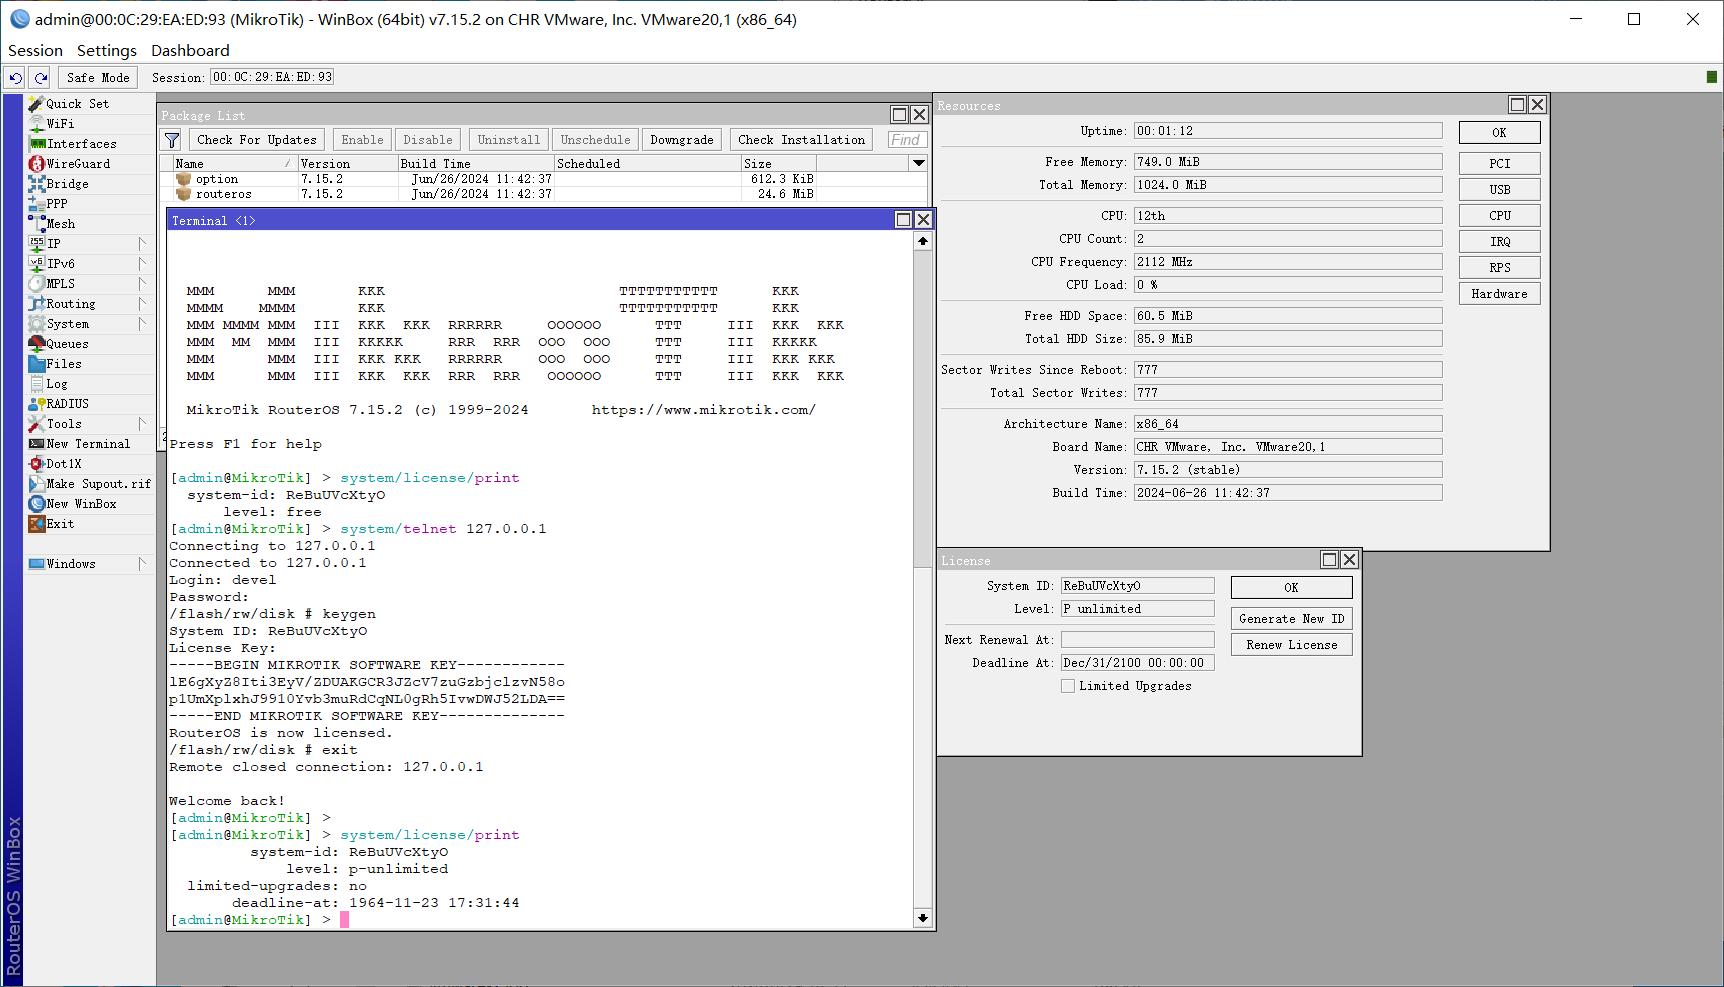This screenshot has height=987, width=1724.
Task: Toggle the Limited Upgrades checkbox
Action: [x=1068, y=686]
